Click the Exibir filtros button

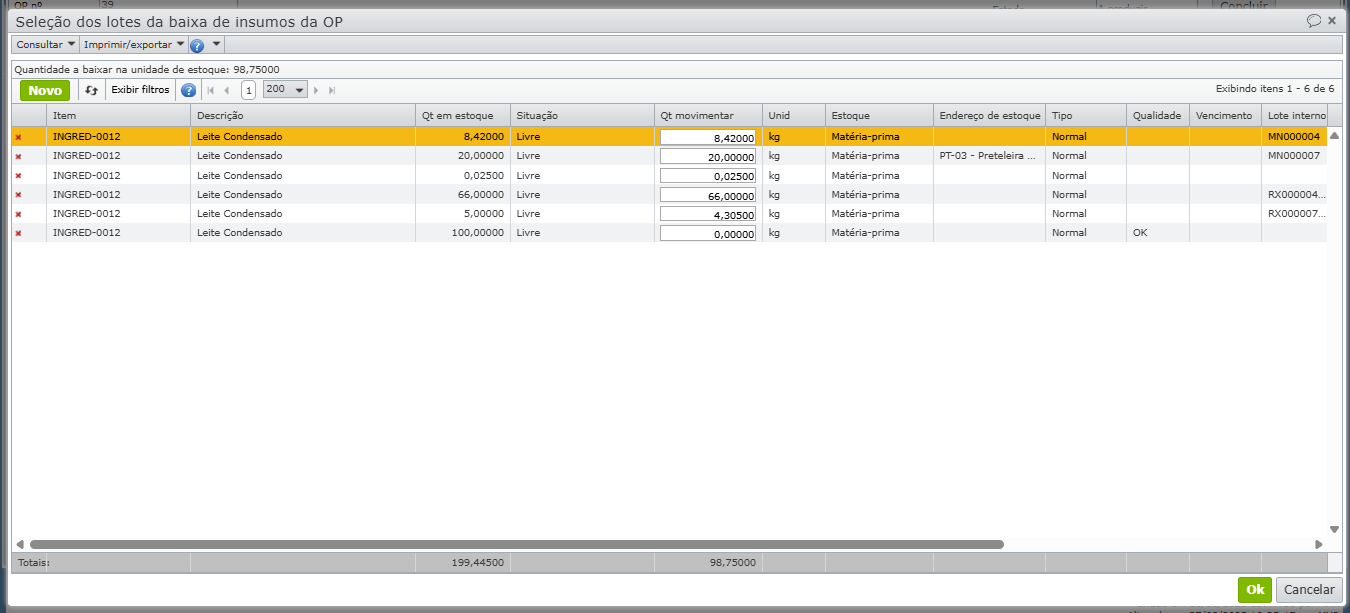[x=140, y=90]
